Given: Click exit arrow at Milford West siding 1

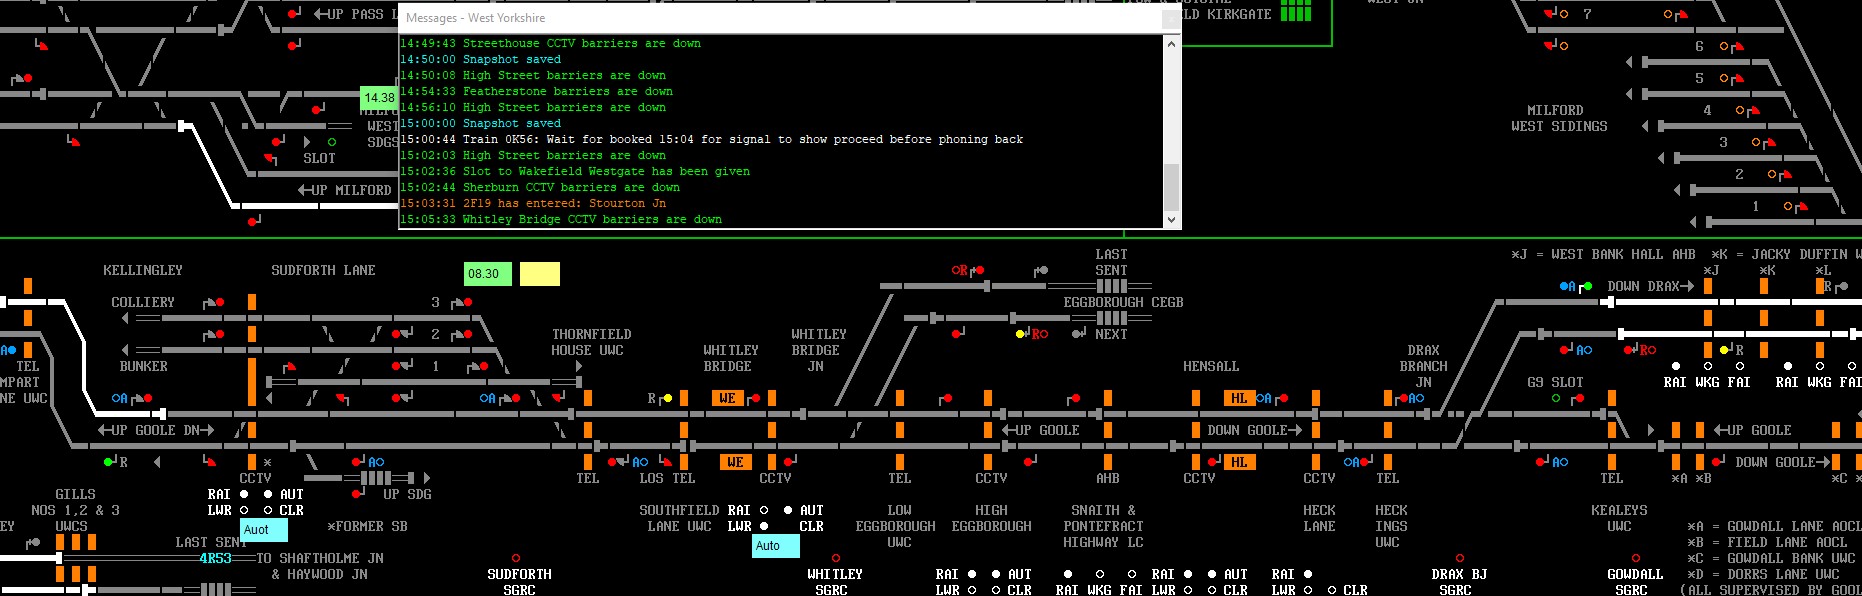Looking at the screenshot, I should 1694,222.
